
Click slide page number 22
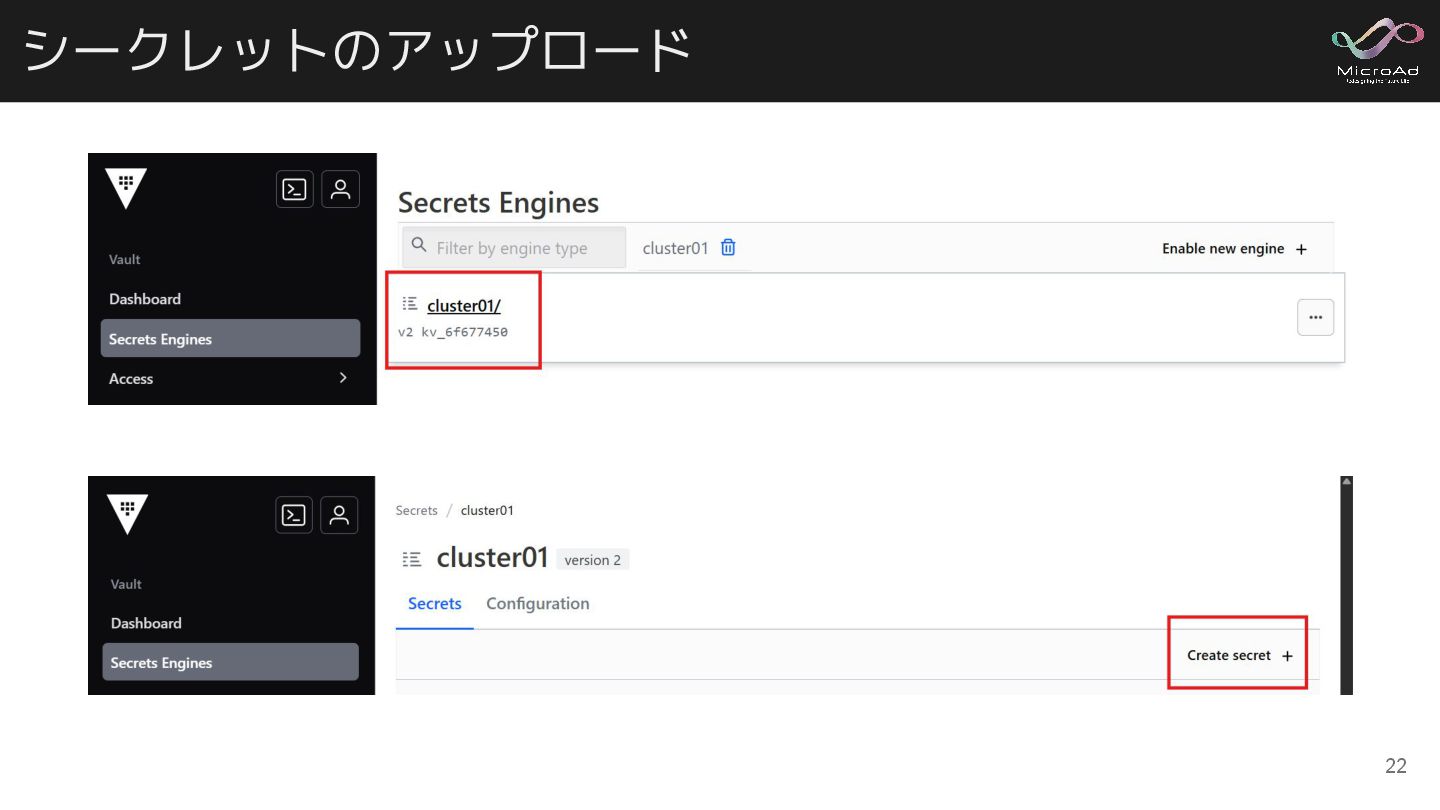pyautogui.click(x=1396, y=766)
